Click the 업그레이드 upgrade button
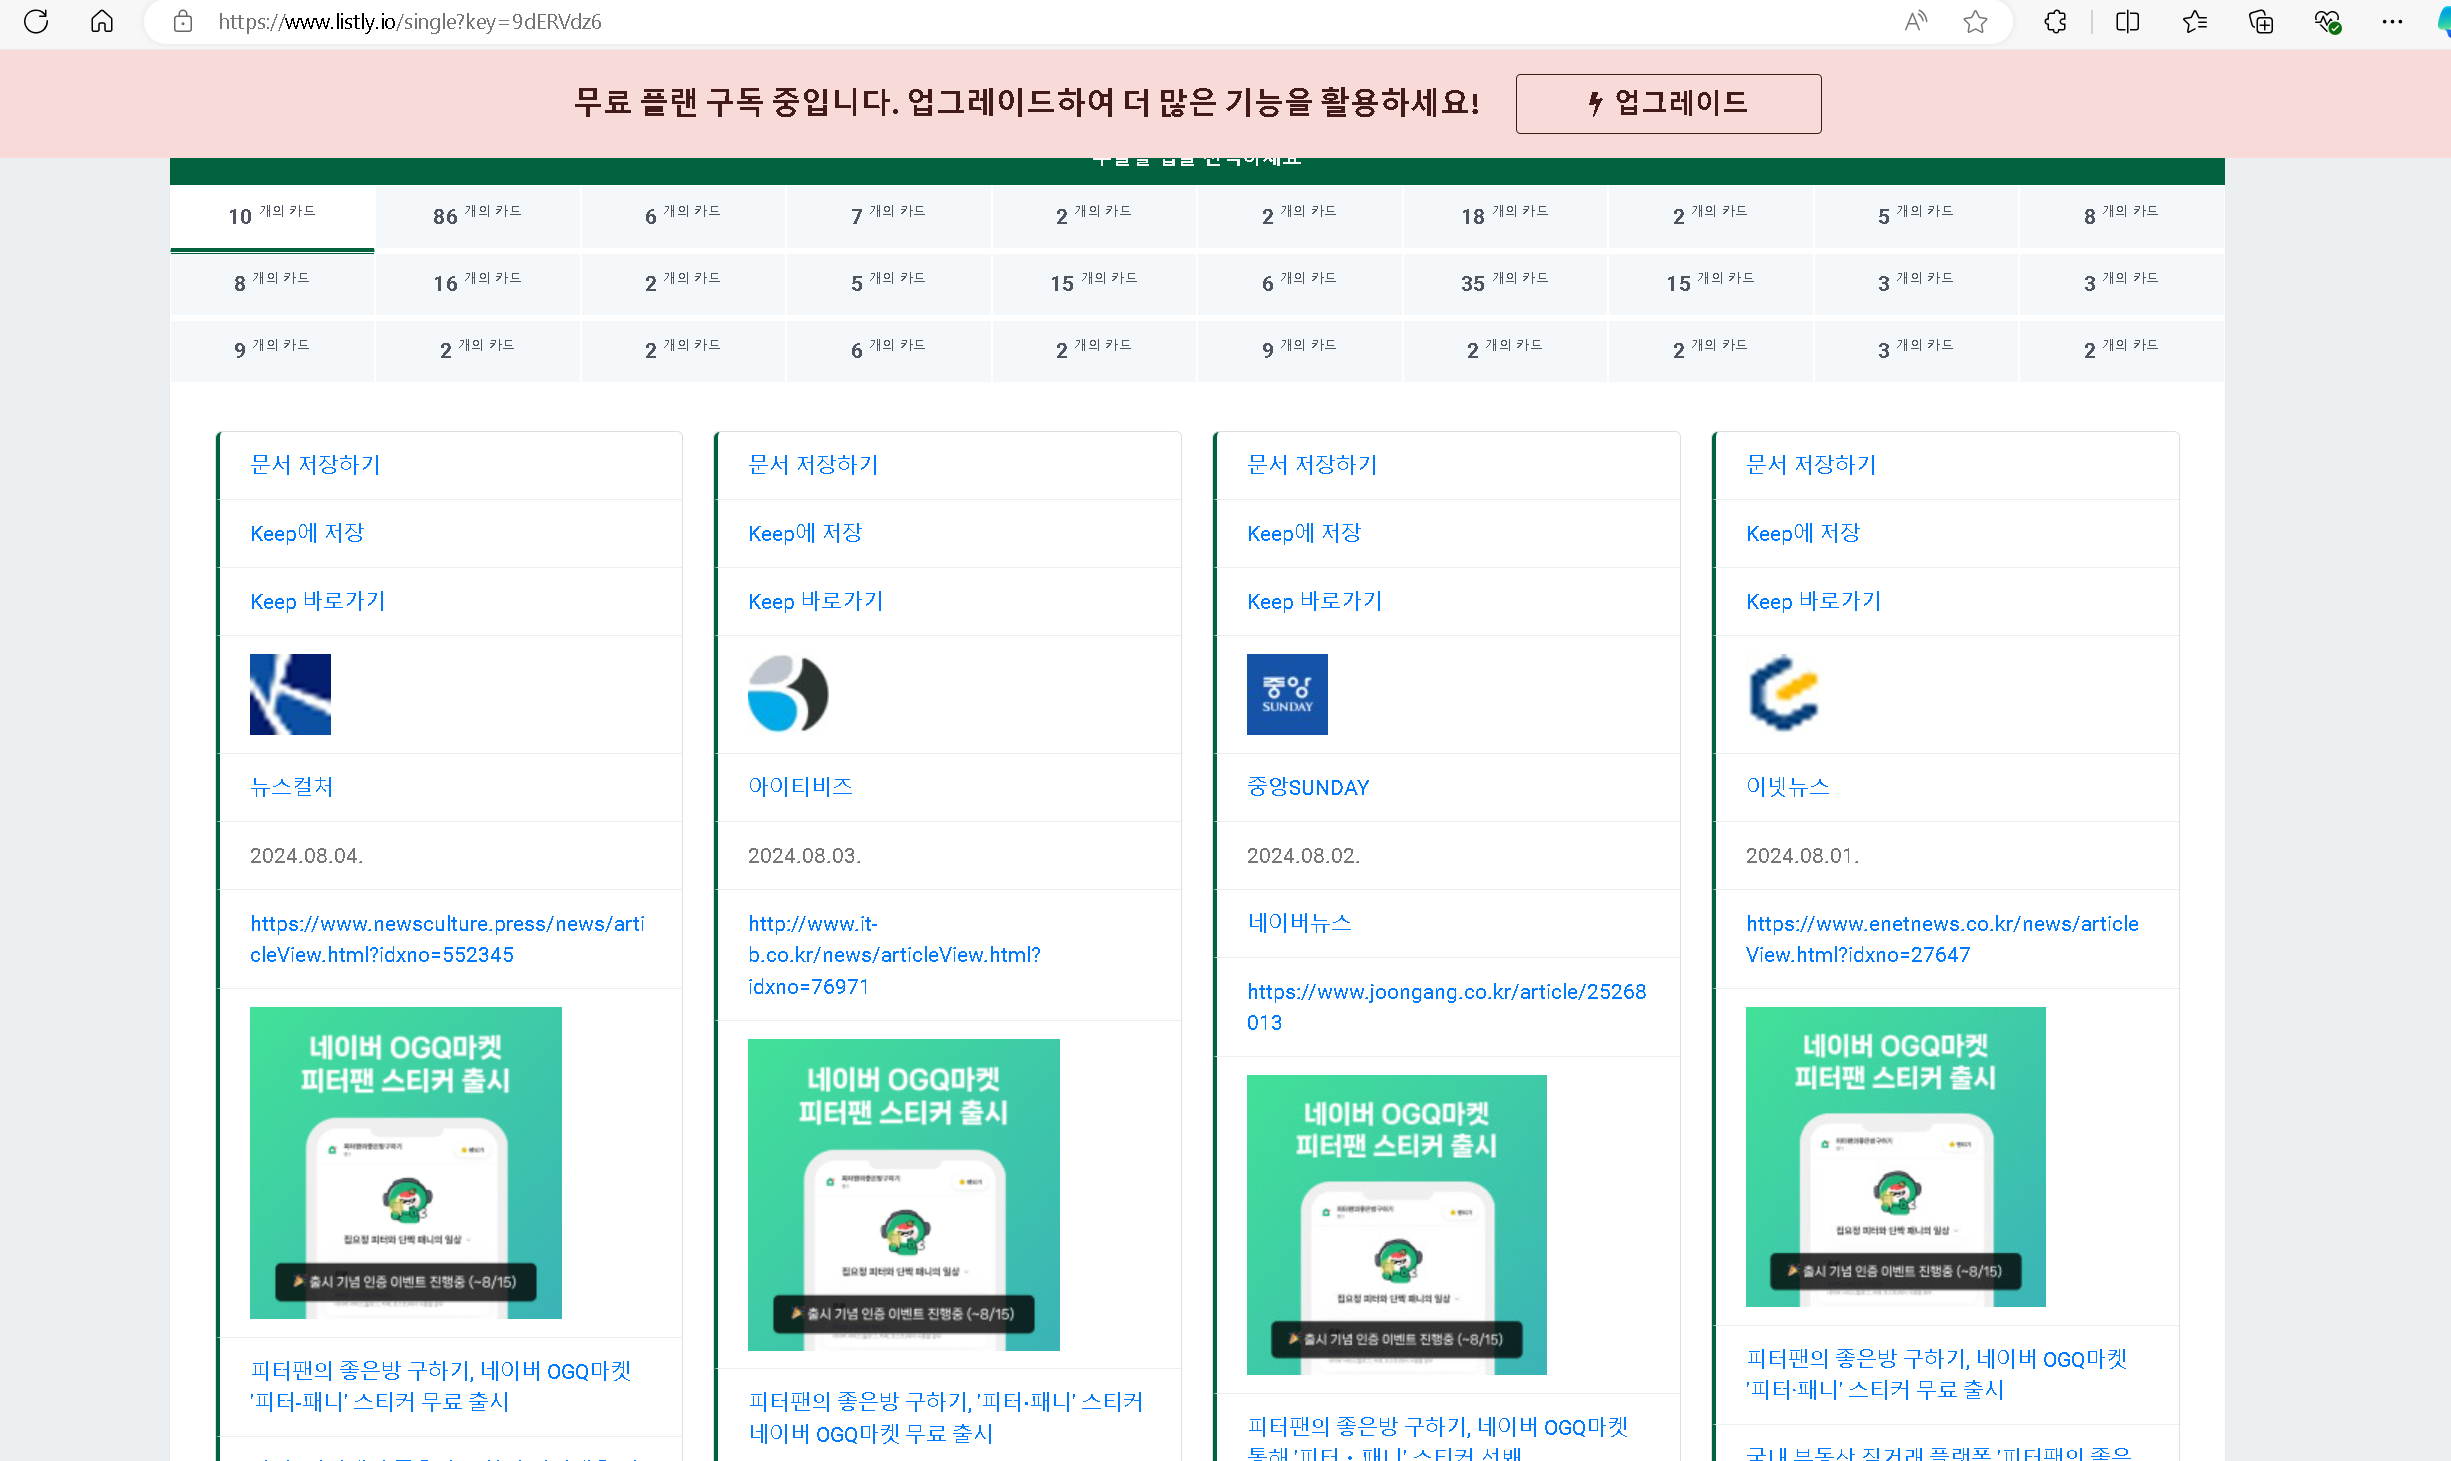The height and width of the screenshot is (1461, 2451). coord(1668,103)
